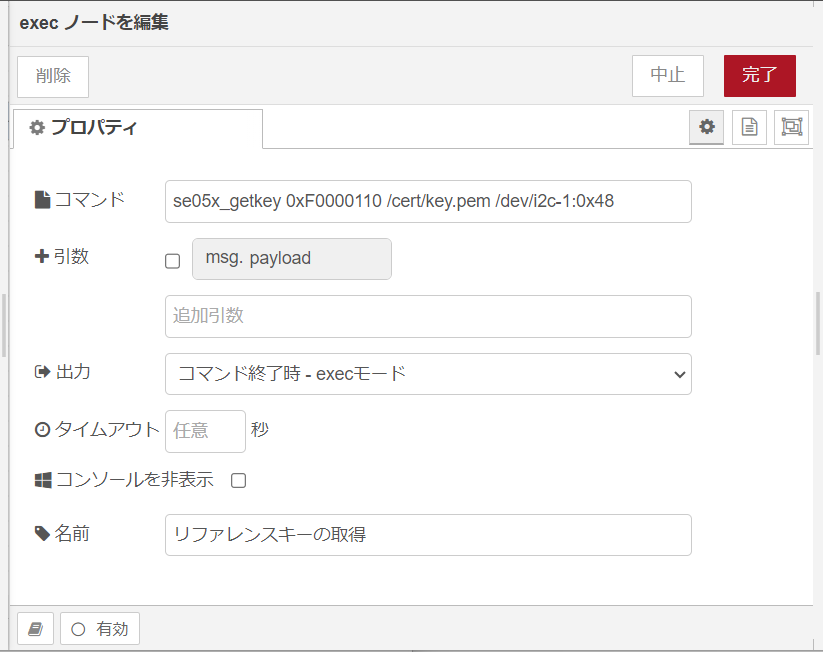Focus the 追加引数 extra arguments field
This screenshot has height=652, width=823.
[x=428, y=317]
